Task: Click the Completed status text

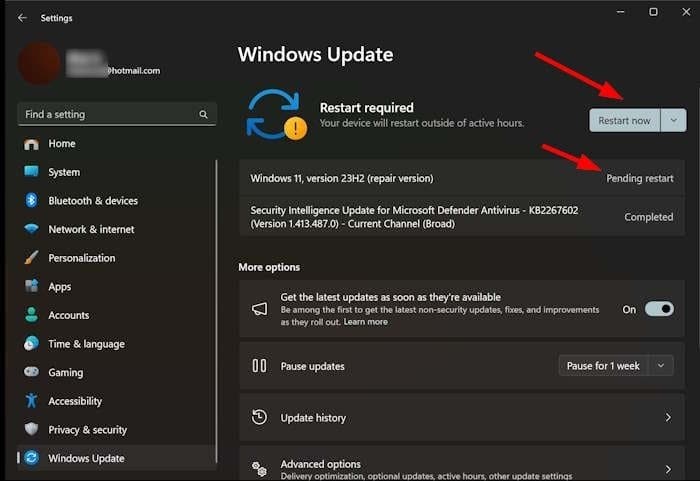Action: click(648, 217)
